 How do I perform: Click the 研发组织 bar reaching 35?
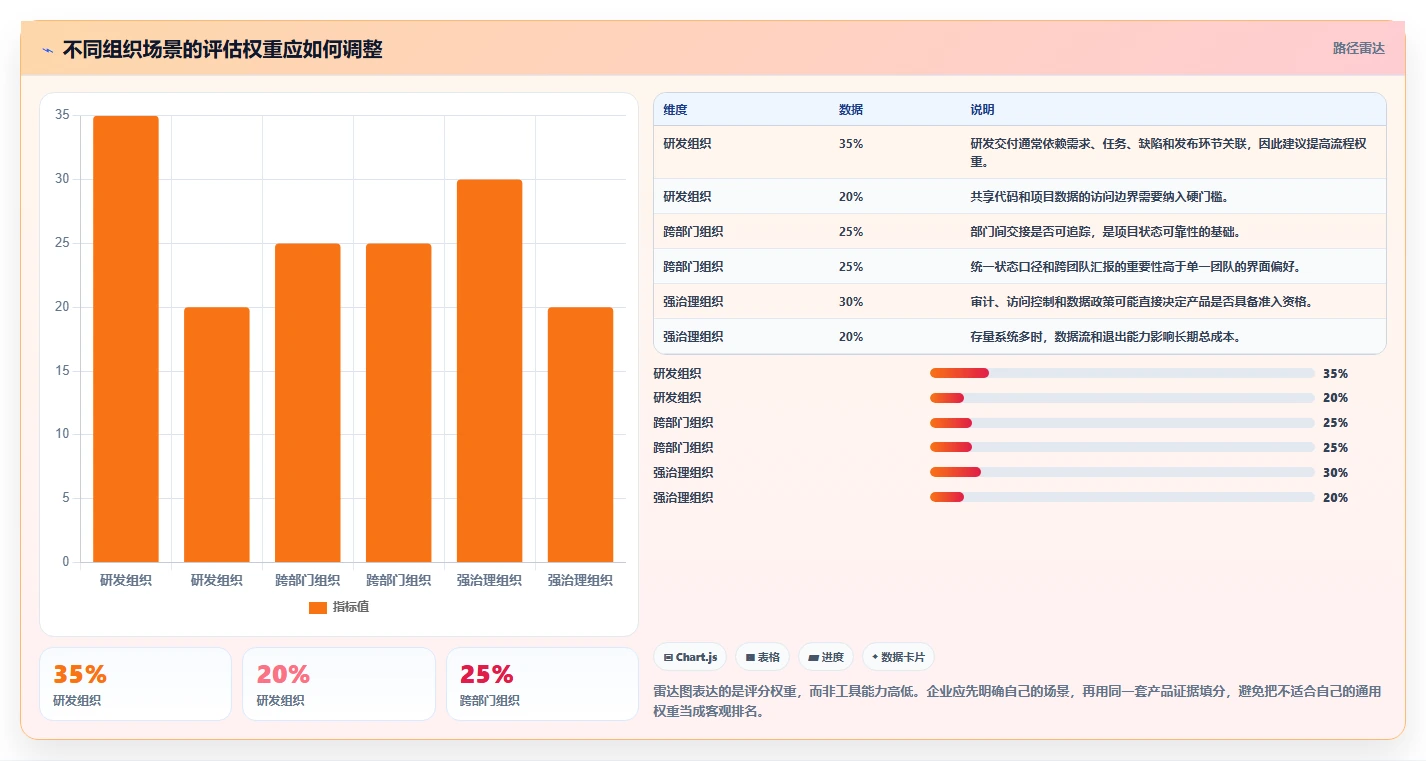126,339
